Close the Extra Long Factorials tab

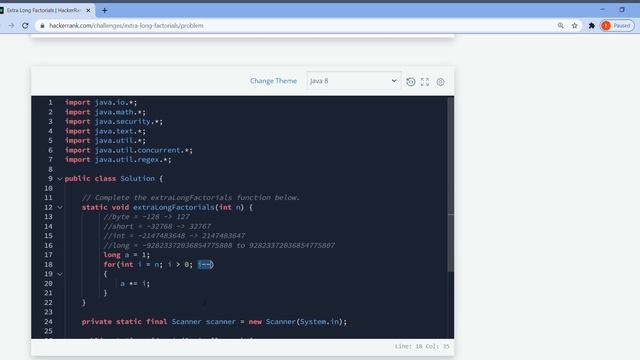[x=88, y=10]
